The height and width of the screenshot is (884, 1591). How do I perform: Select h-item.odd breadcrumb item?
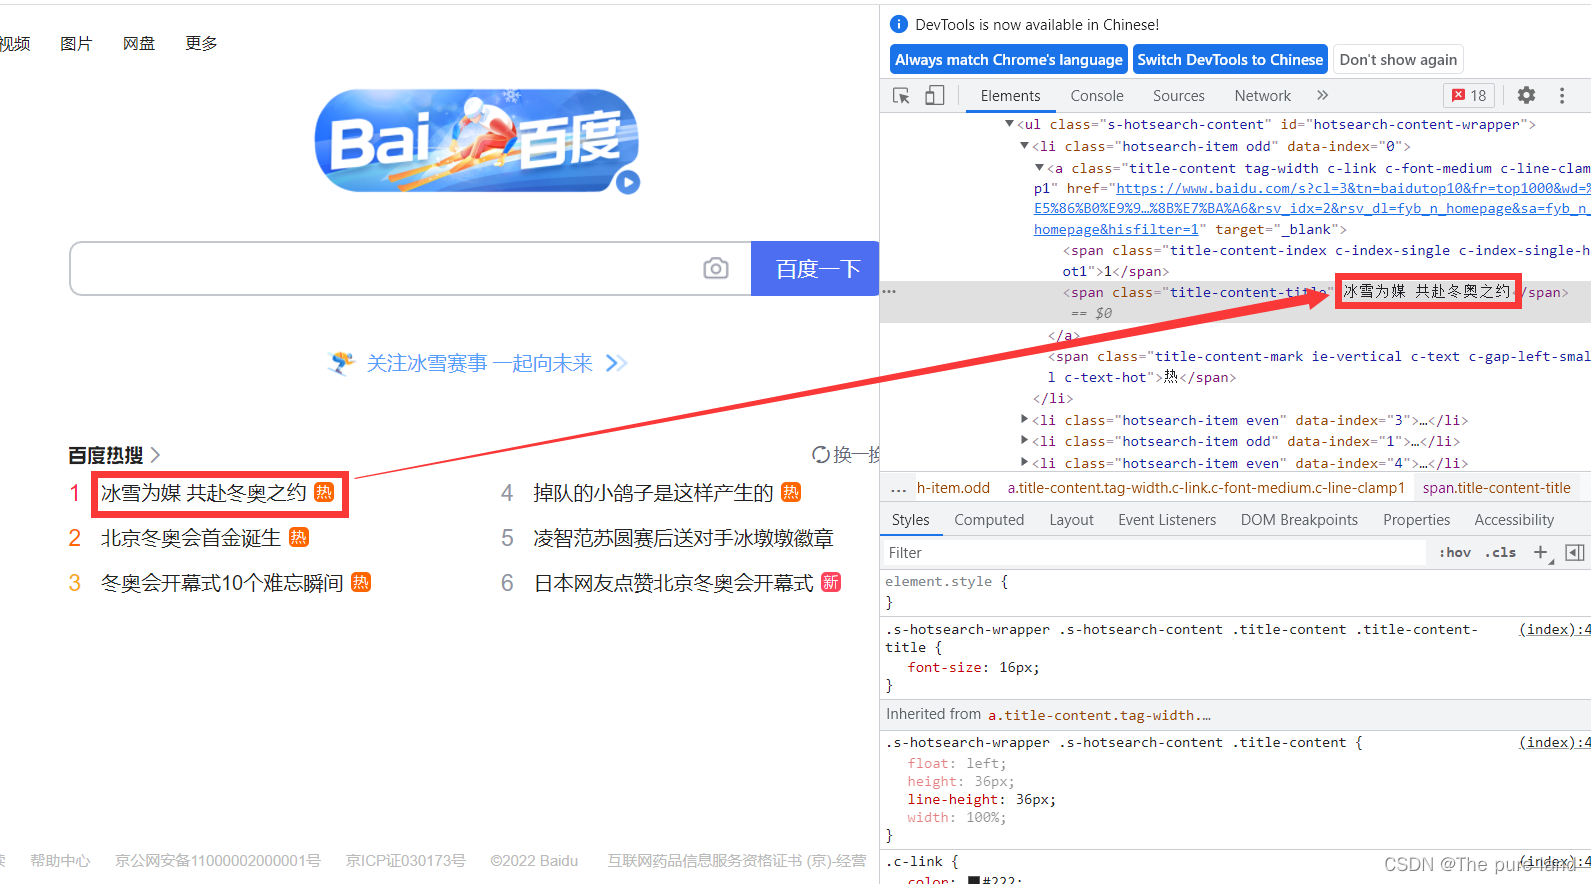coord(953,488)
